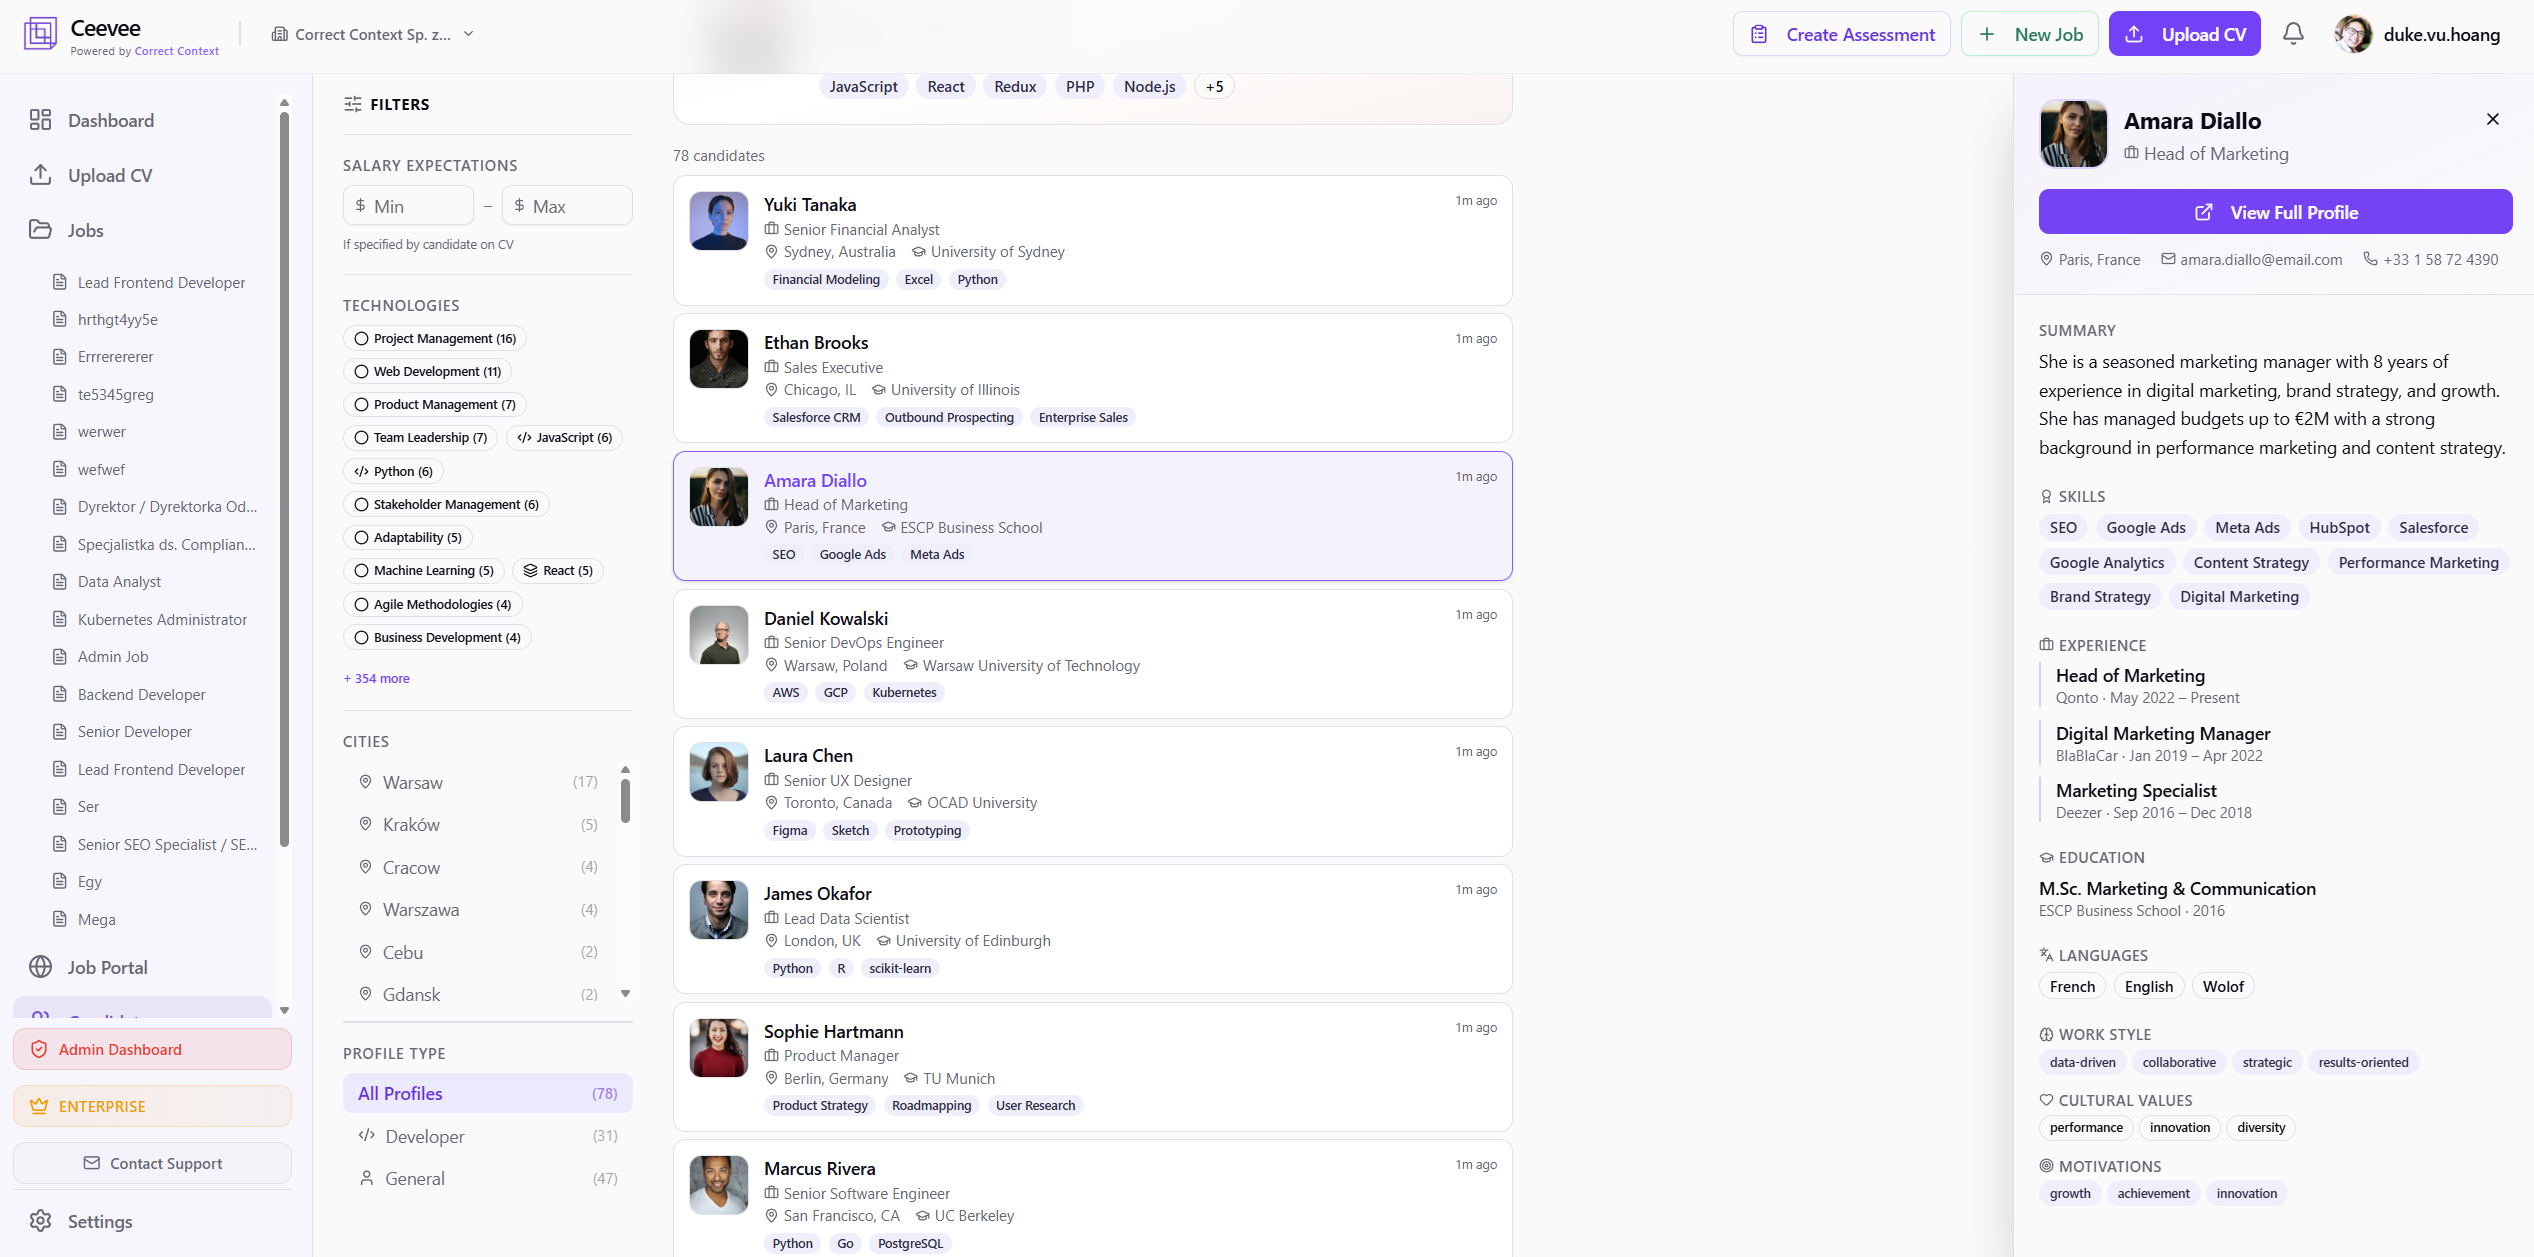
Task: Click the Contact Support button
Action: [x=152, y=1163]
